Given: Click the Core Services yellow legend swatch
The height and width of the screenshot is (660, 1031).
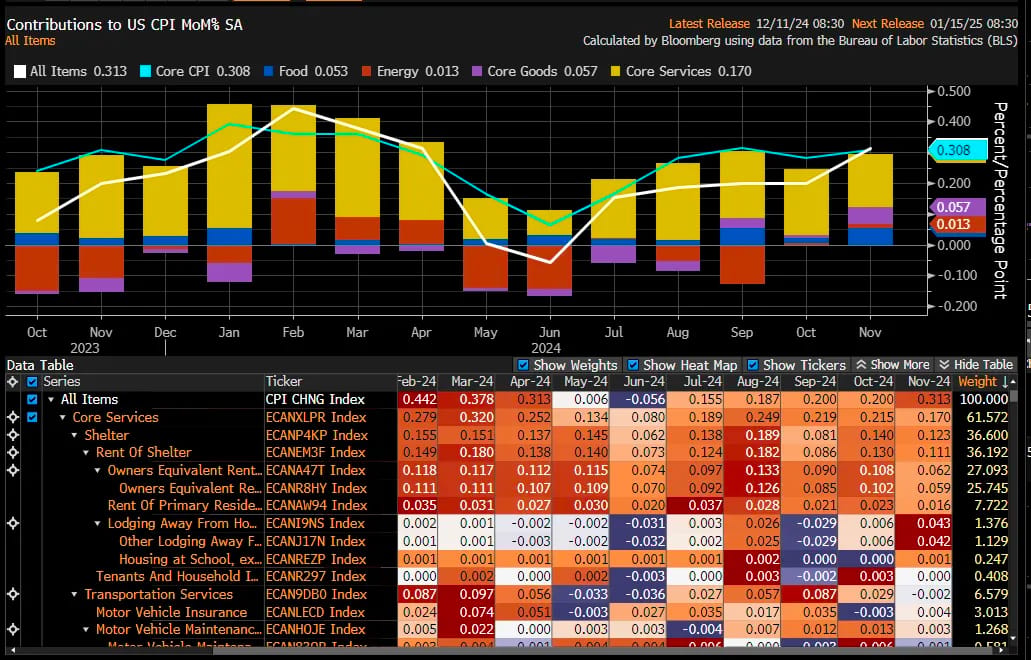Looking at the screenshot, I should pyautogui.click(x=615, y=71).
